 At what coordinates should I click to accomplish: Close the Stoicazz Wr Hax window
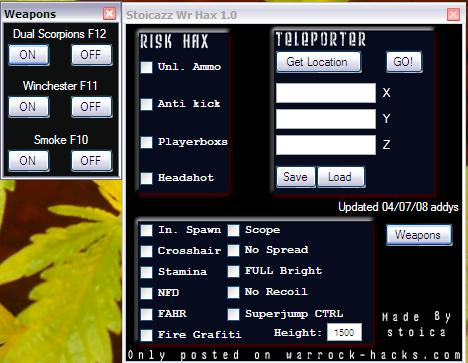453,14
